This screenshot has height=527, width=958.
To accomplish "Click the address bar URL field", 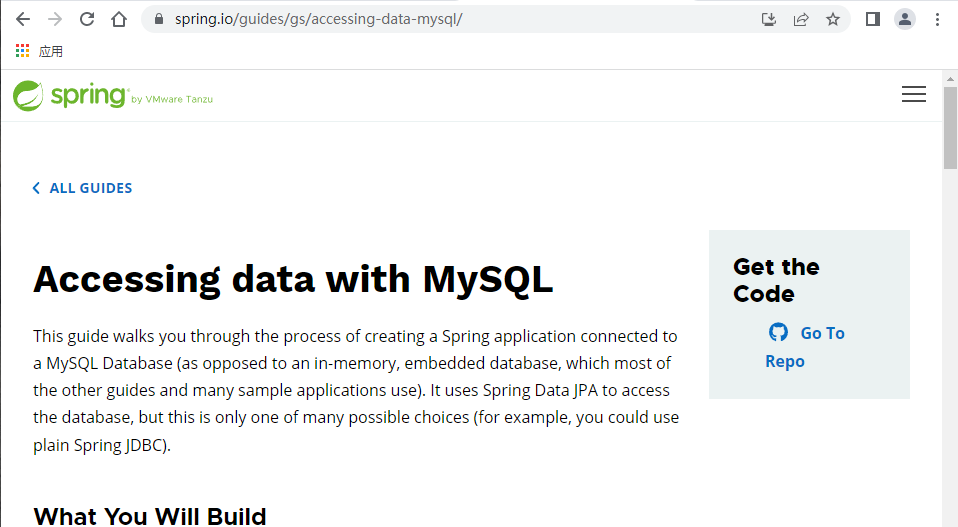I will (450, 19).
